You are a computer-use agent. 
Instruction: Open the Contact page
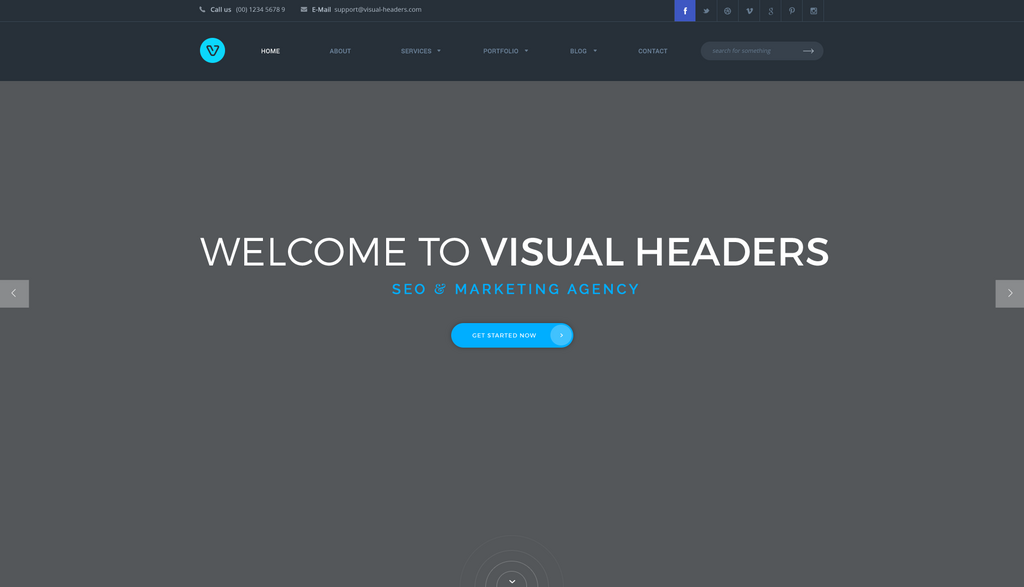click(652, 51)
